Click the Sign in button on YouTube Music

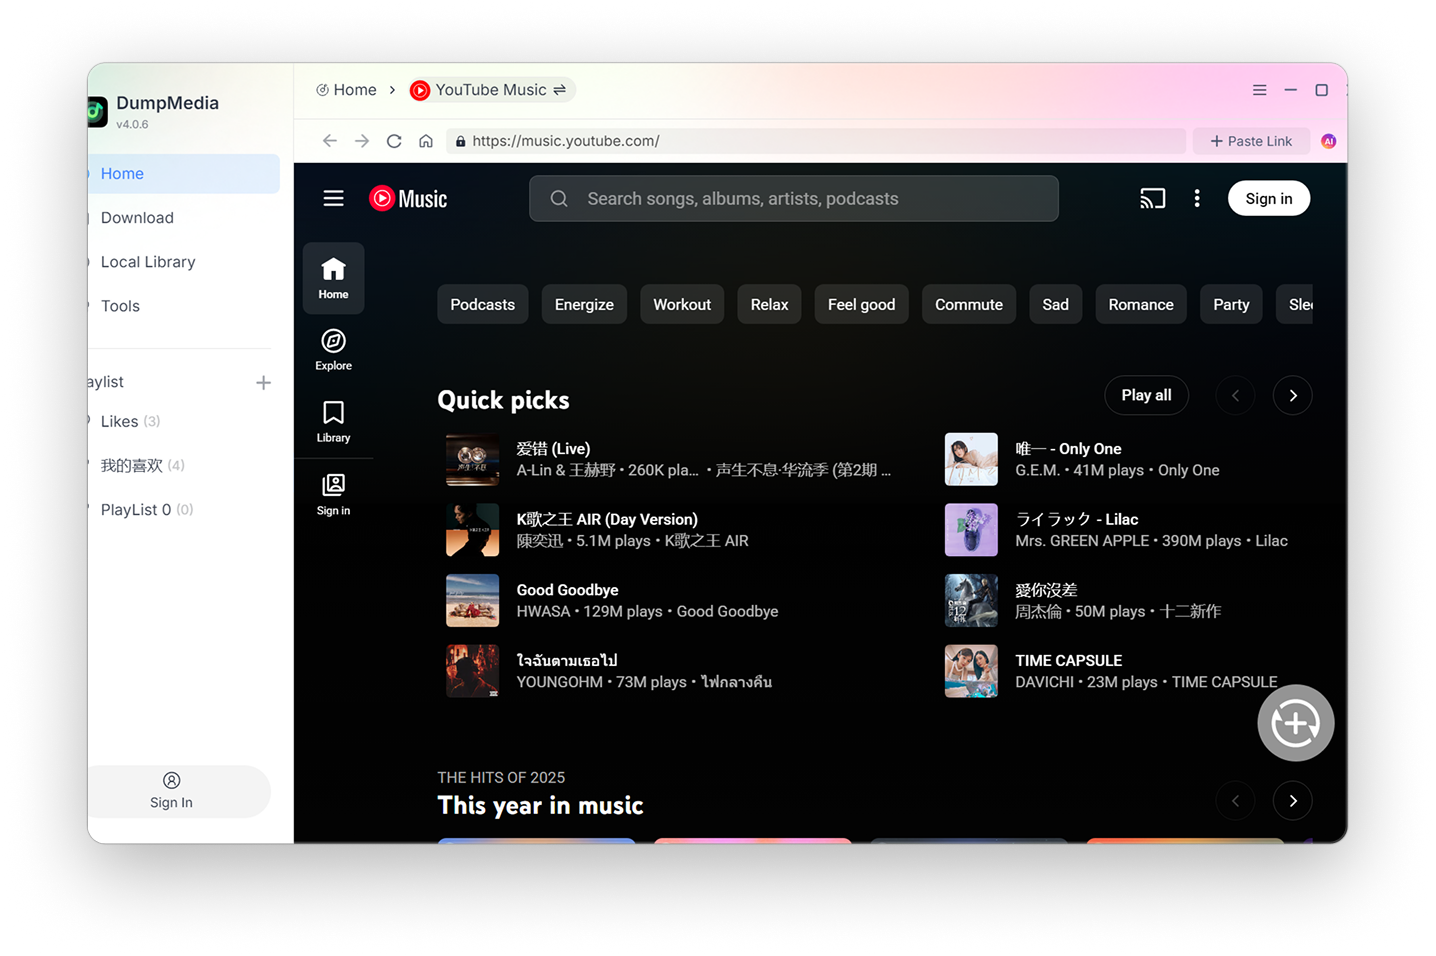1268,198
